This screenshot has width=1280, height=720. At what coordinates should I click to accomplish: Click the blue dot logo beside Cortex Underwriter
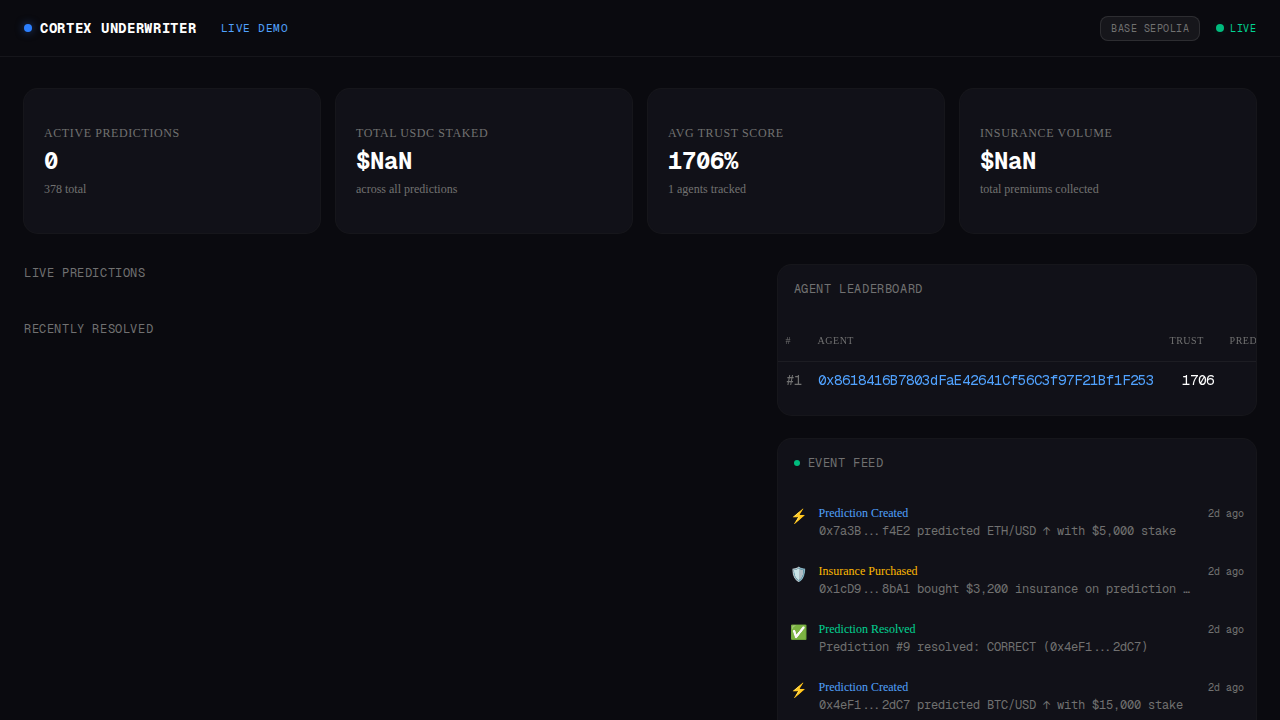(28, 28)
